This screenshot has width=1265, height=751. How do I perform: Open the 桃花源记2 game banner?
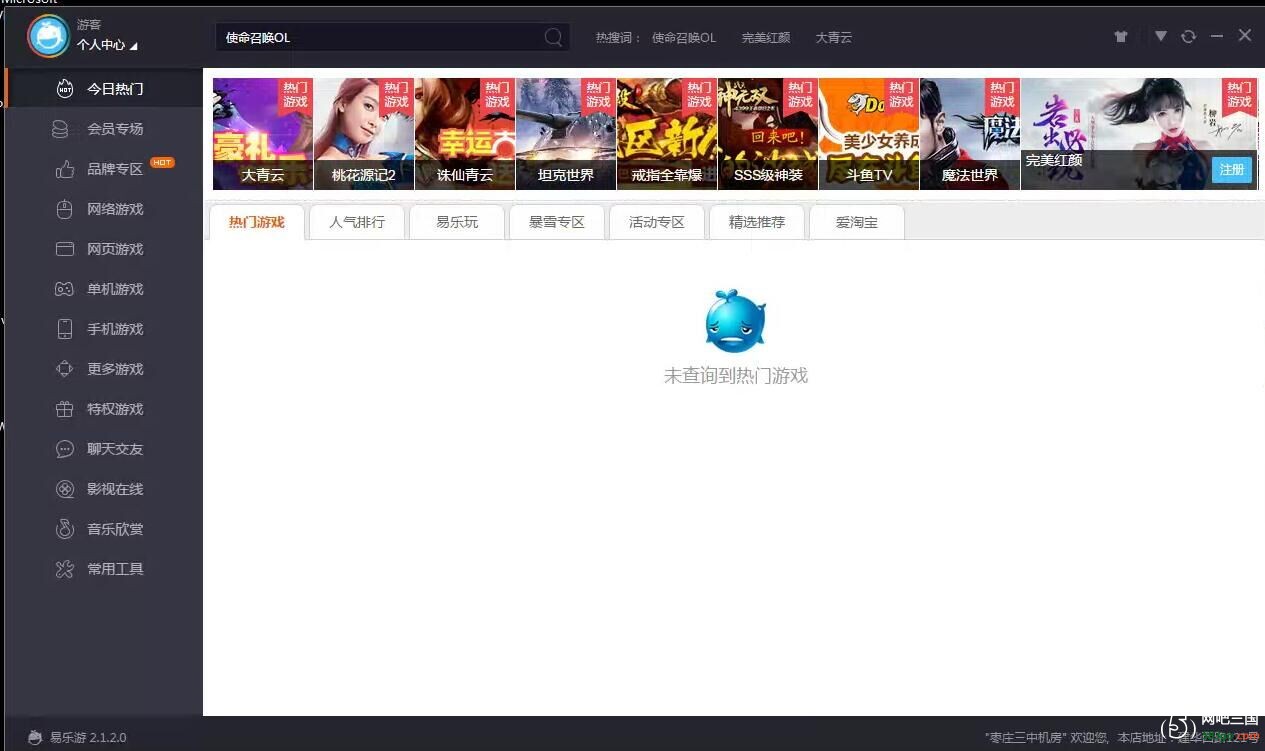point(364,134)
